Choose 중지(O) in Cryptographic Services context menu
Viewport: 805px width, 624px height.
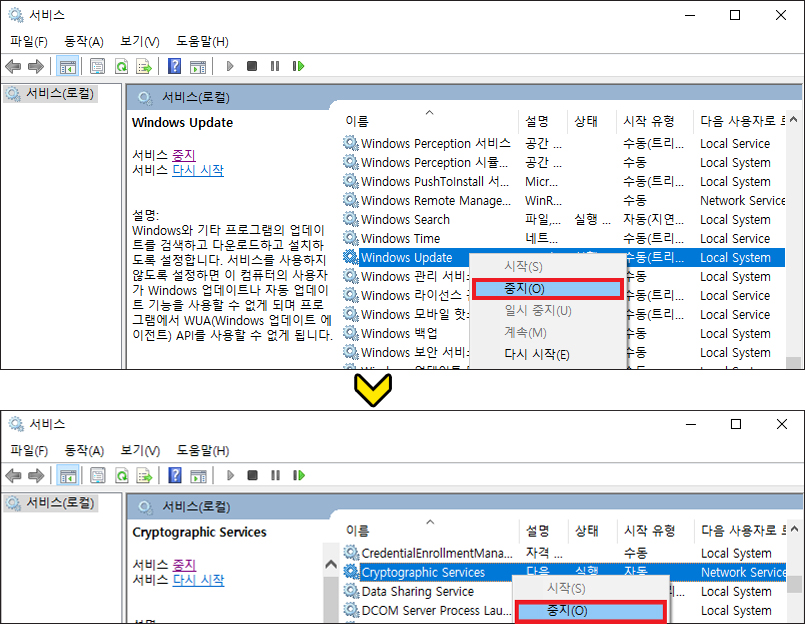coord(590,611)
